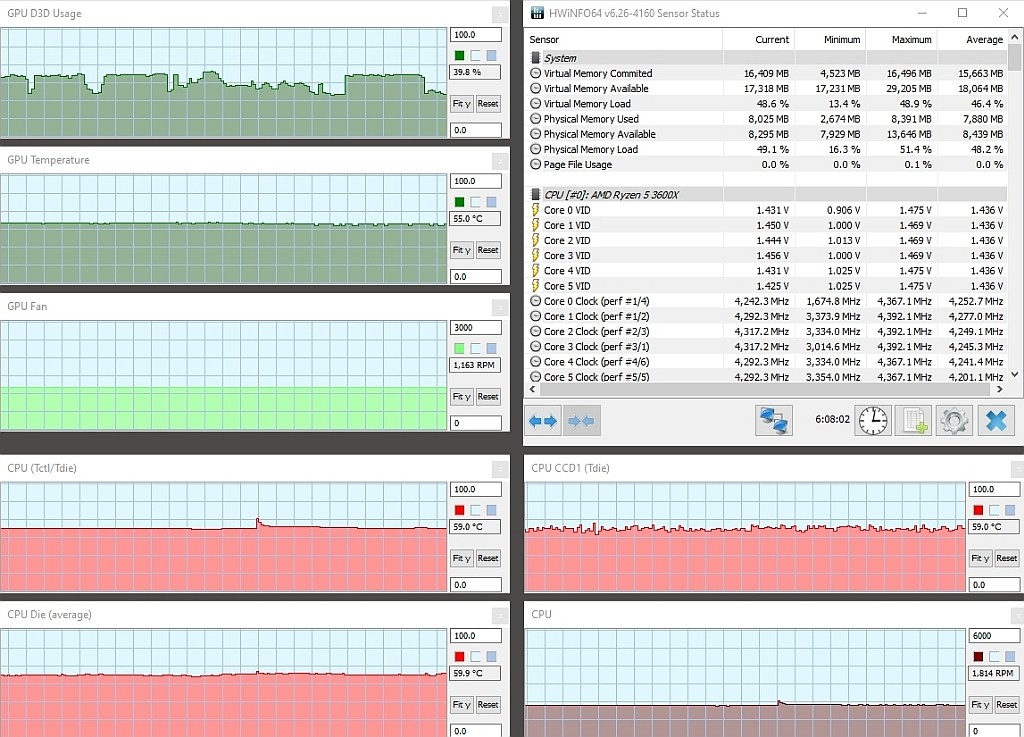Viewport: 1024px width, 737px height.
Task: Click the System group chip icon
Action: [x=536, y=58]
